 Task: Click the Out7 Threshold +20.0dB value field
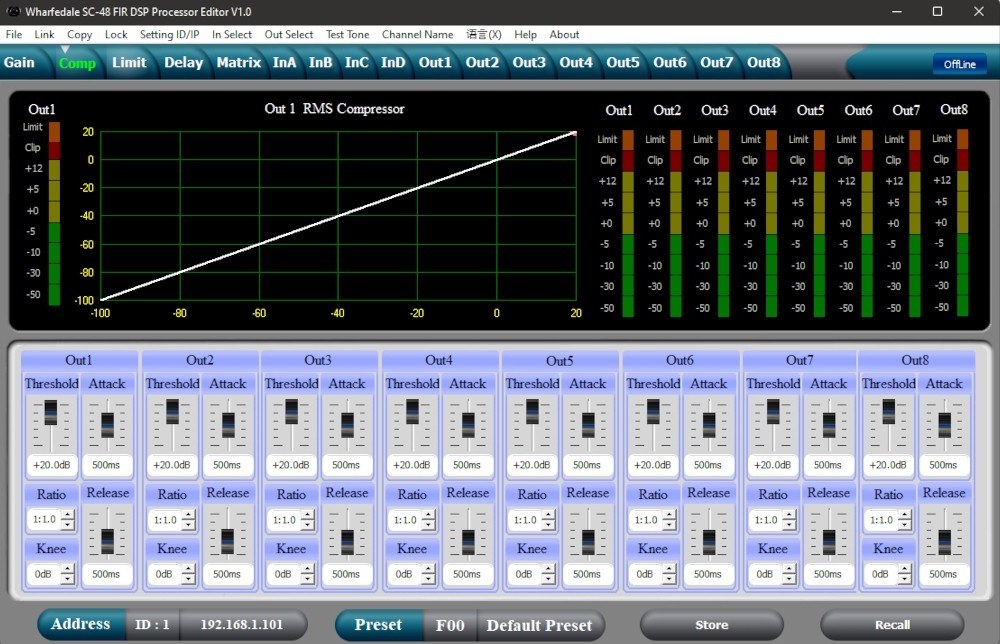click(x=772, y=465)
